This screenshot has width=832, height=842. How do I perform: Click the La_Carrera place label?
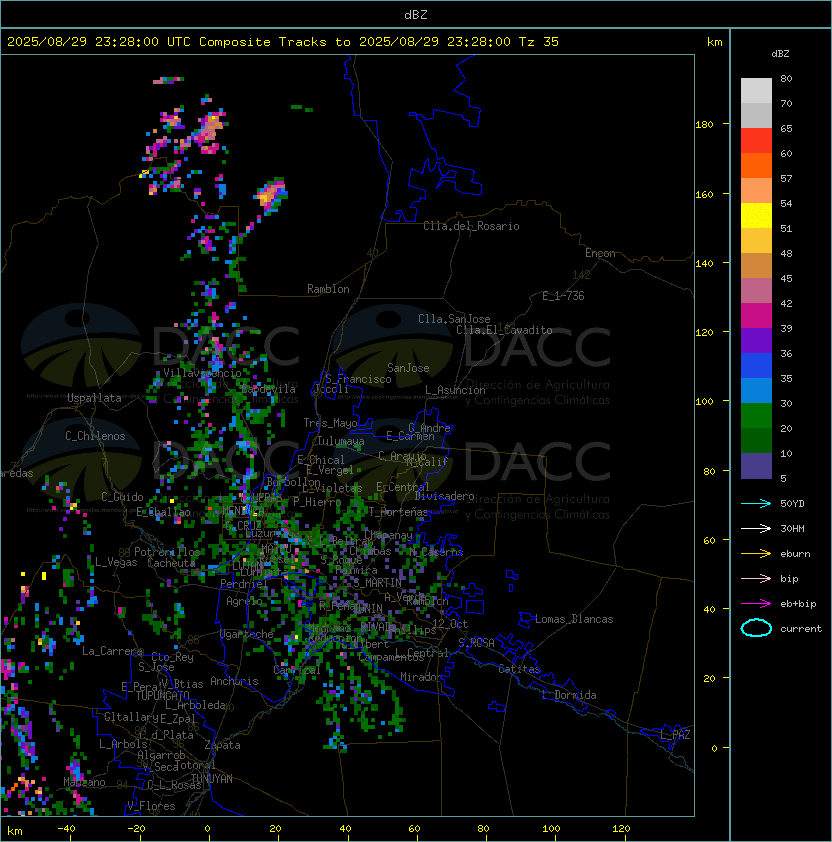coord(113,651)
